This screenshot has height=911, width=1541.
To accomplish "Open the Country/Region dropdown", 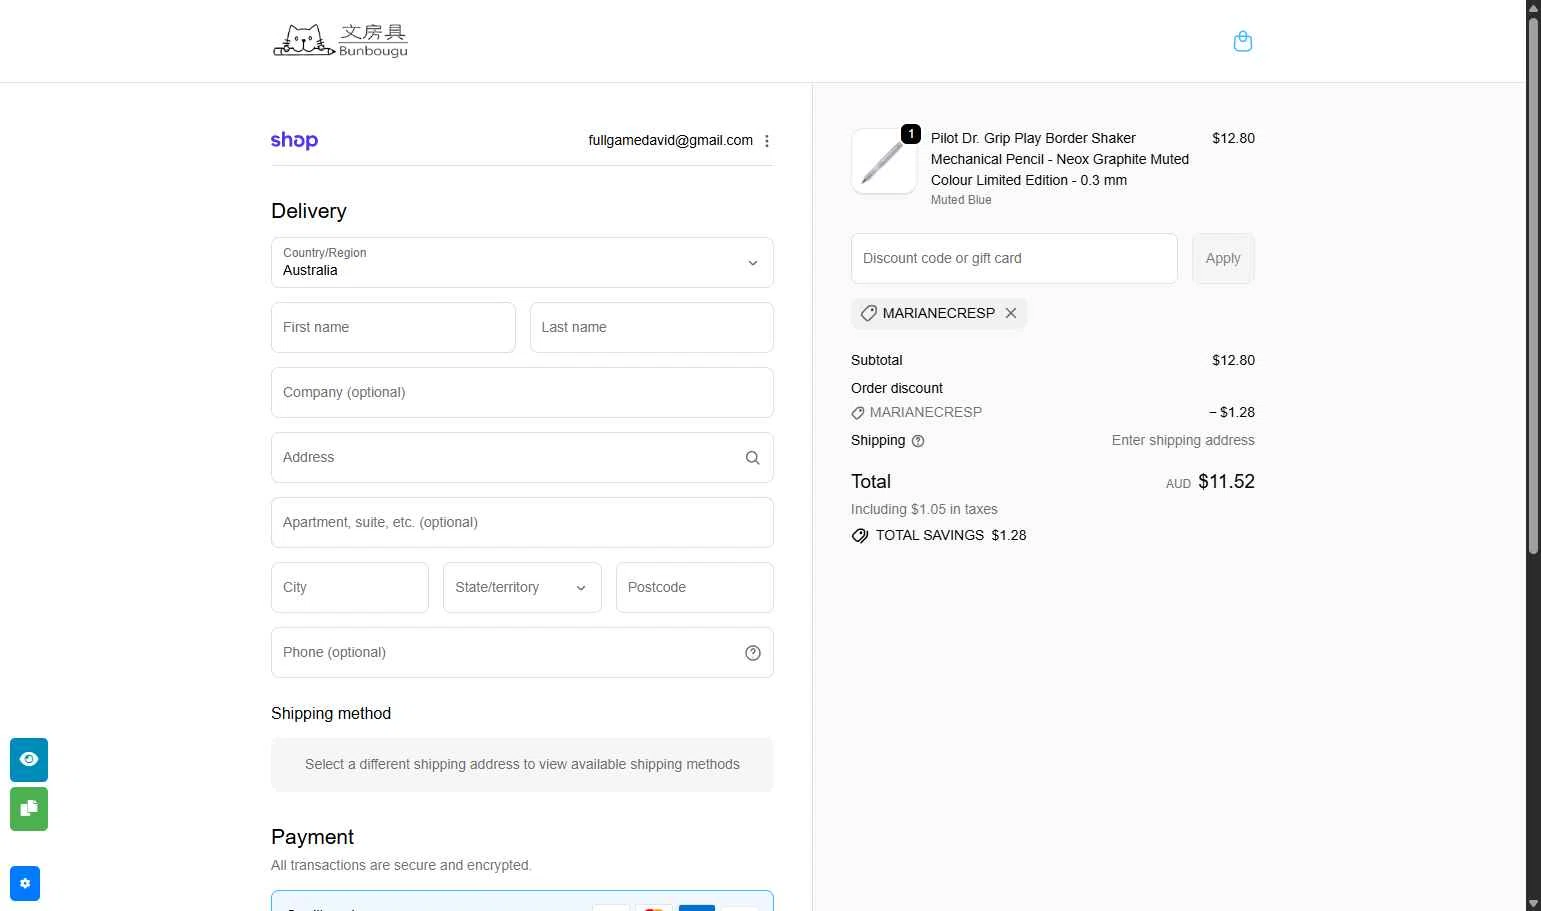I will 522,263.
